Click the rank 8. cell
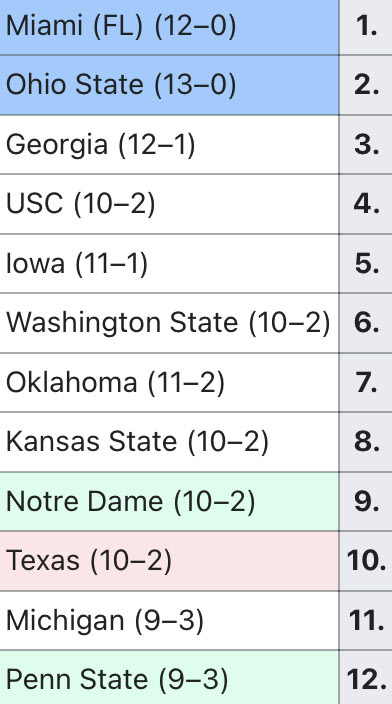 tap(366, 442)
